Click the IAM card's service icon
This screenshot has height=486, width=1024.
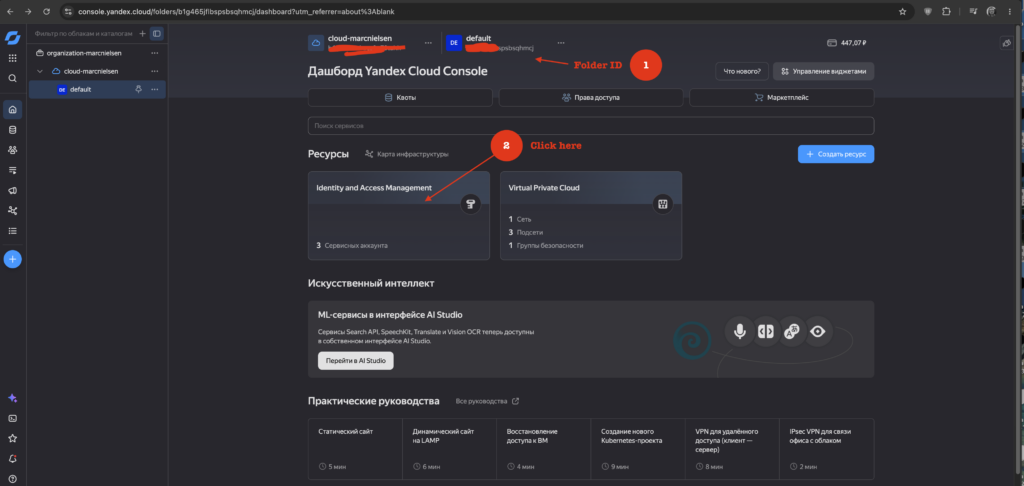[470, 204]
